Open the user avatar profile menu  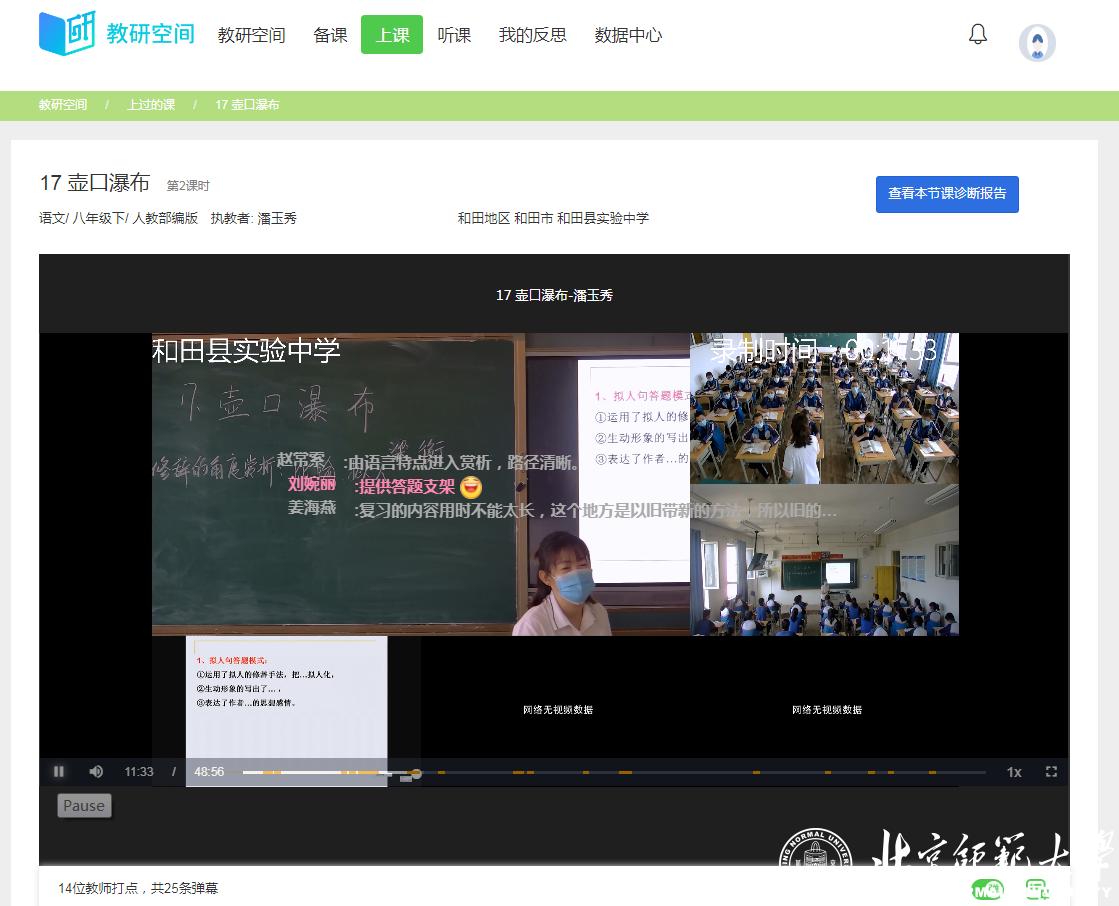tap(1037, 43)
